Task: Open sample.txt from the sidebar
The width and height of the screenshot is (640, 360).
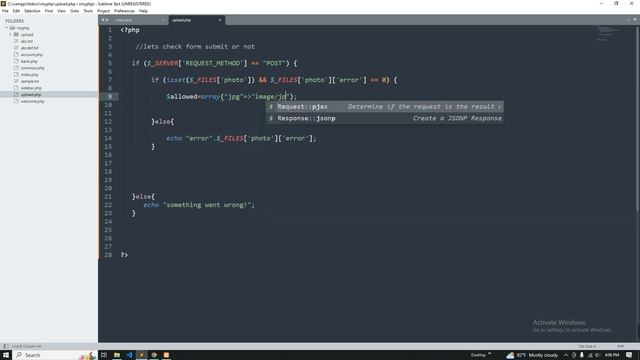Action: [x=30, y=81]
